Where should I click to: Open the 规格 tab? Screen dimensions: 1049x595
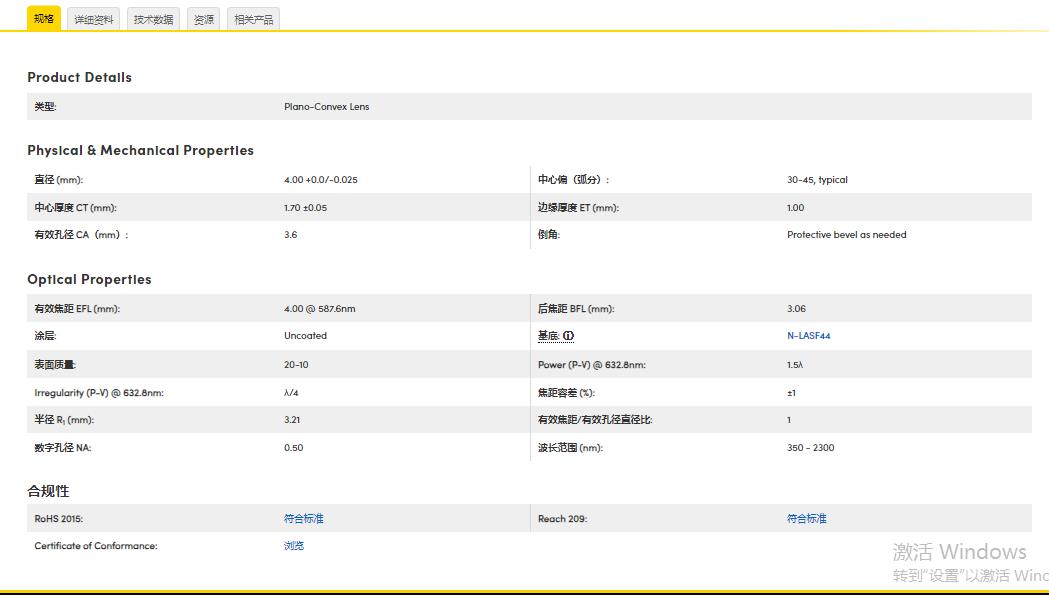pos(44,18)
